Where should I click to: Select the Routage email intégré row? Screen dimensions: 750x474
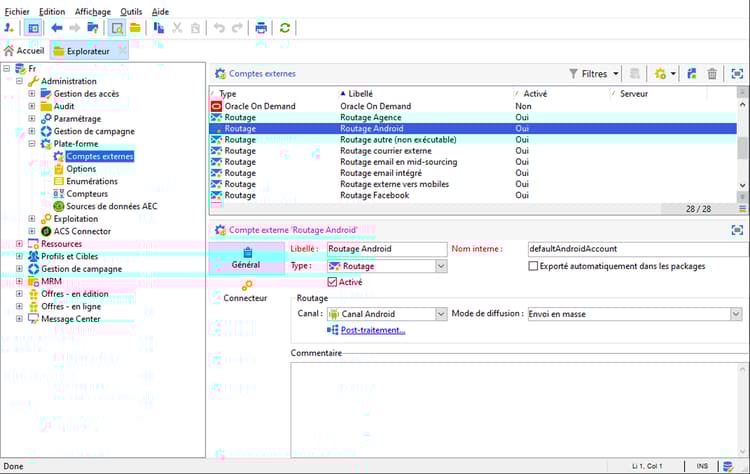[473, 173]
